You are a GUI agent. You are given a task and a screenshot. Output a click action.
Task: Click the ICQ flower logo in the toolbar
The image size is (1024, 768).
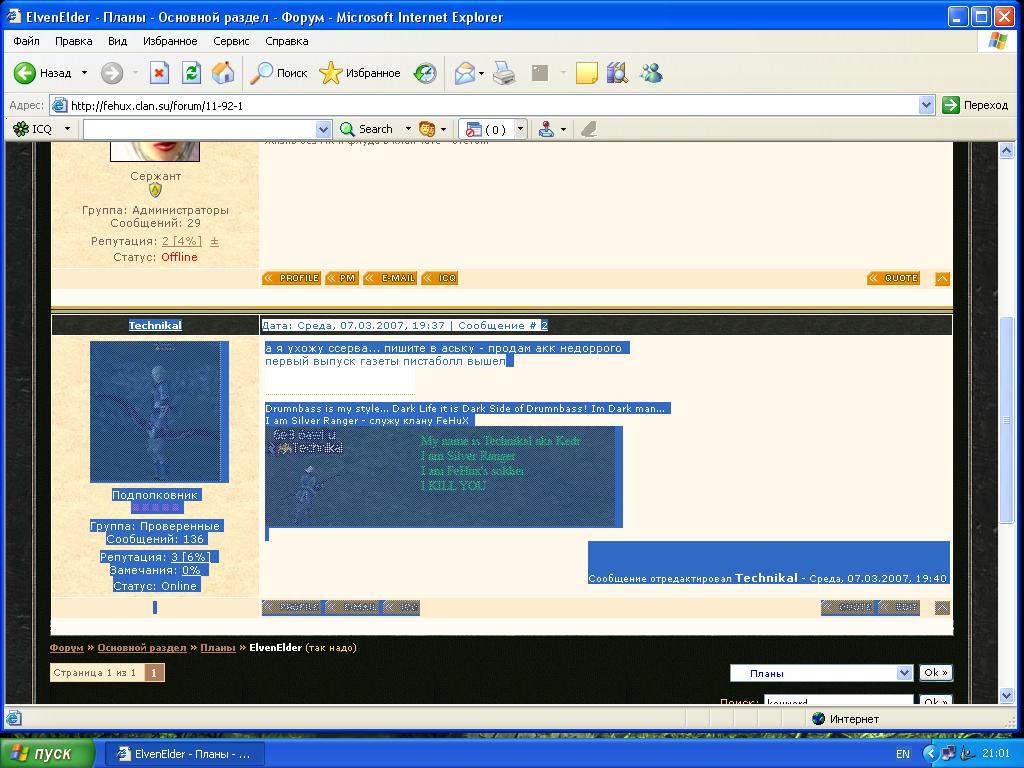point(21,129)
